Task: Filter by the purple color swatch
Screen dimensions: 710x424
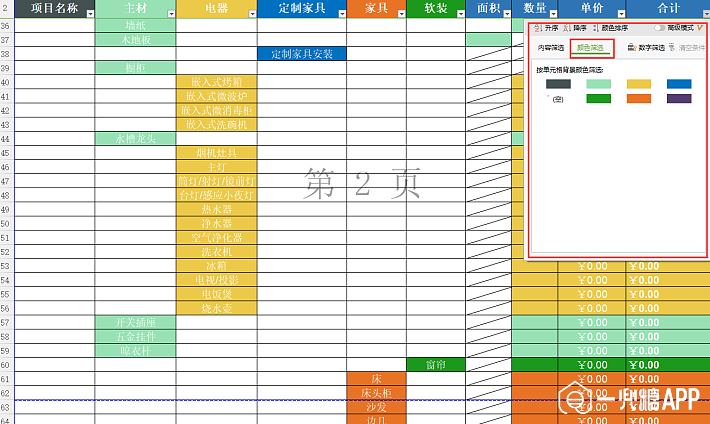Action: (x=678, y=98)
